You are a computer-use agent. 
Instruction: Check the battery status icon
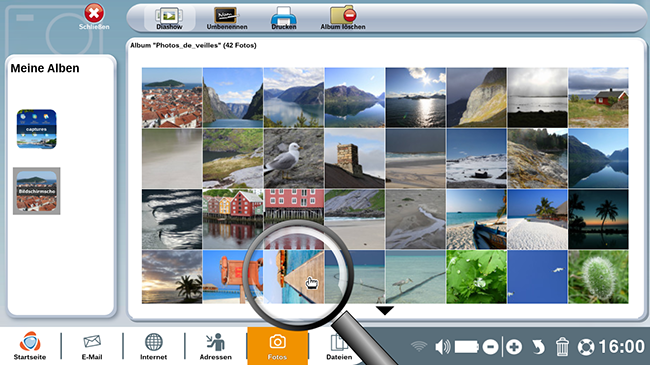[467, 347]
